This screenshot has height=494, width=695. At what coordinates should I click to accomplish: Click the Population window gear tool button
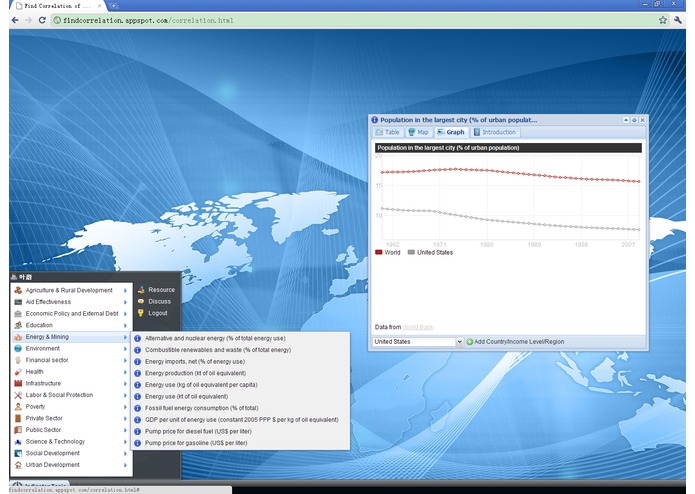tap(634, 120)
